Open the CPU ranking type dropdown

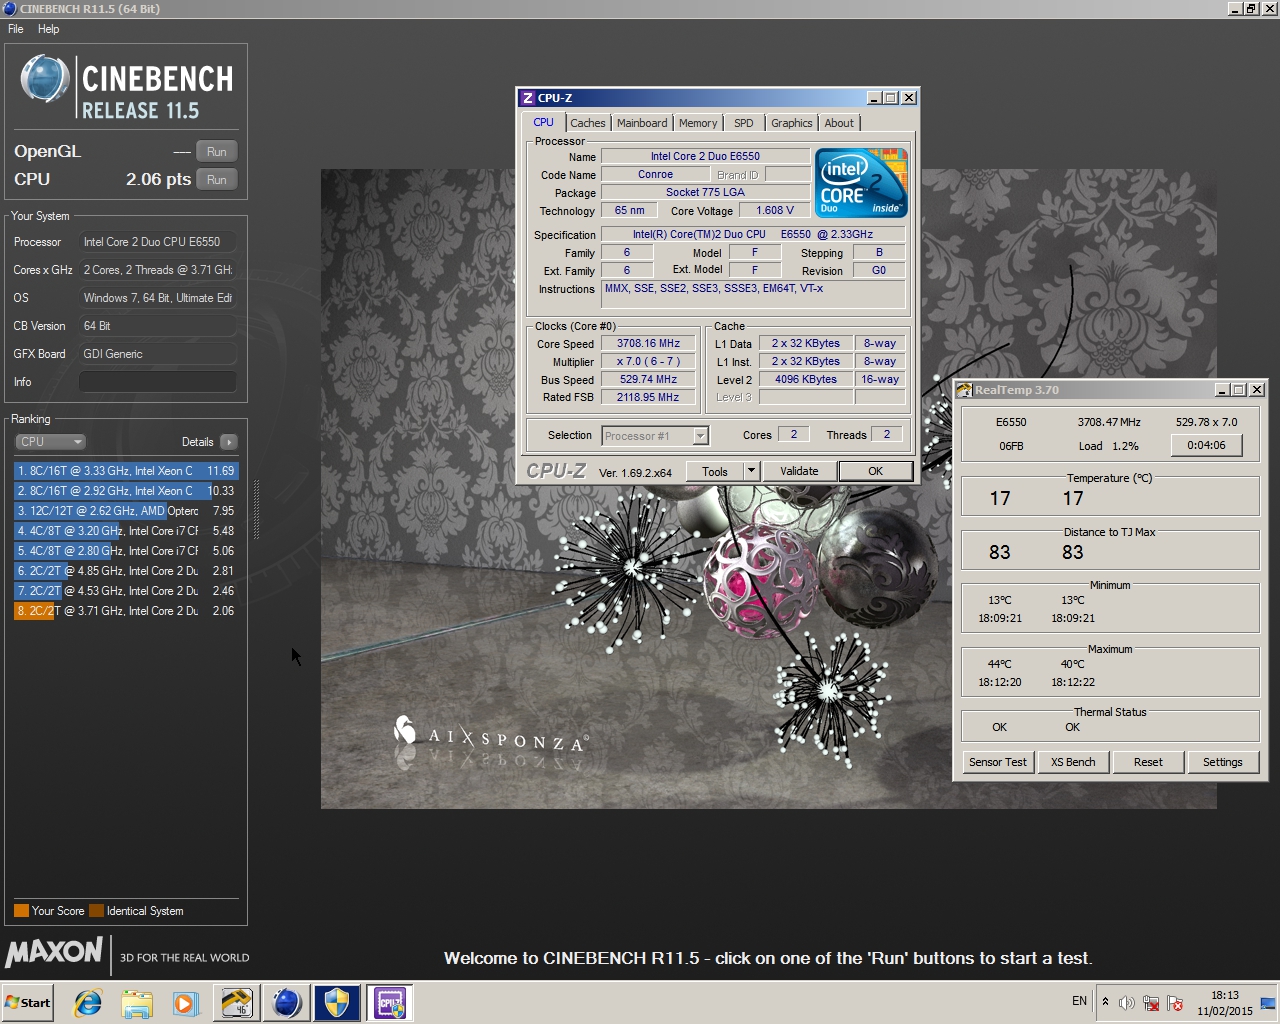click(x=50, y=442)
